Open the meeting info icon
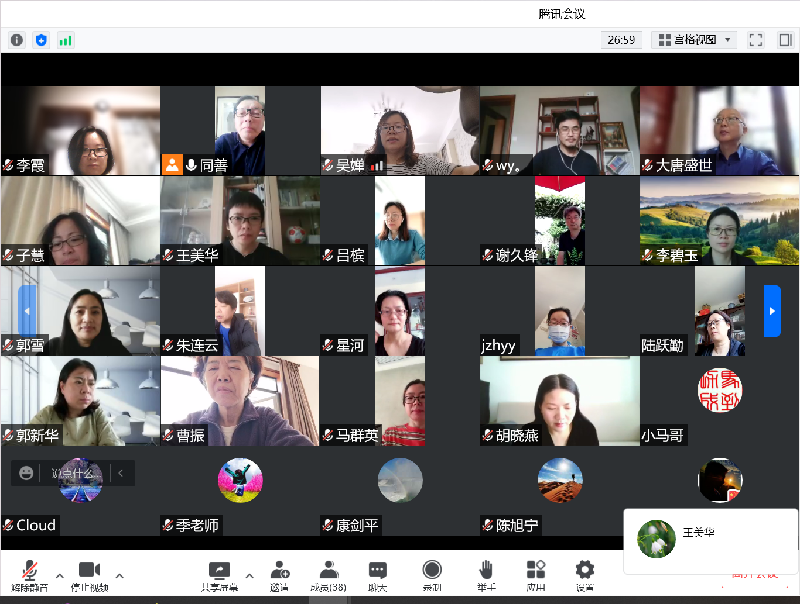Screen dimensions: 800x604 [16, 40]
